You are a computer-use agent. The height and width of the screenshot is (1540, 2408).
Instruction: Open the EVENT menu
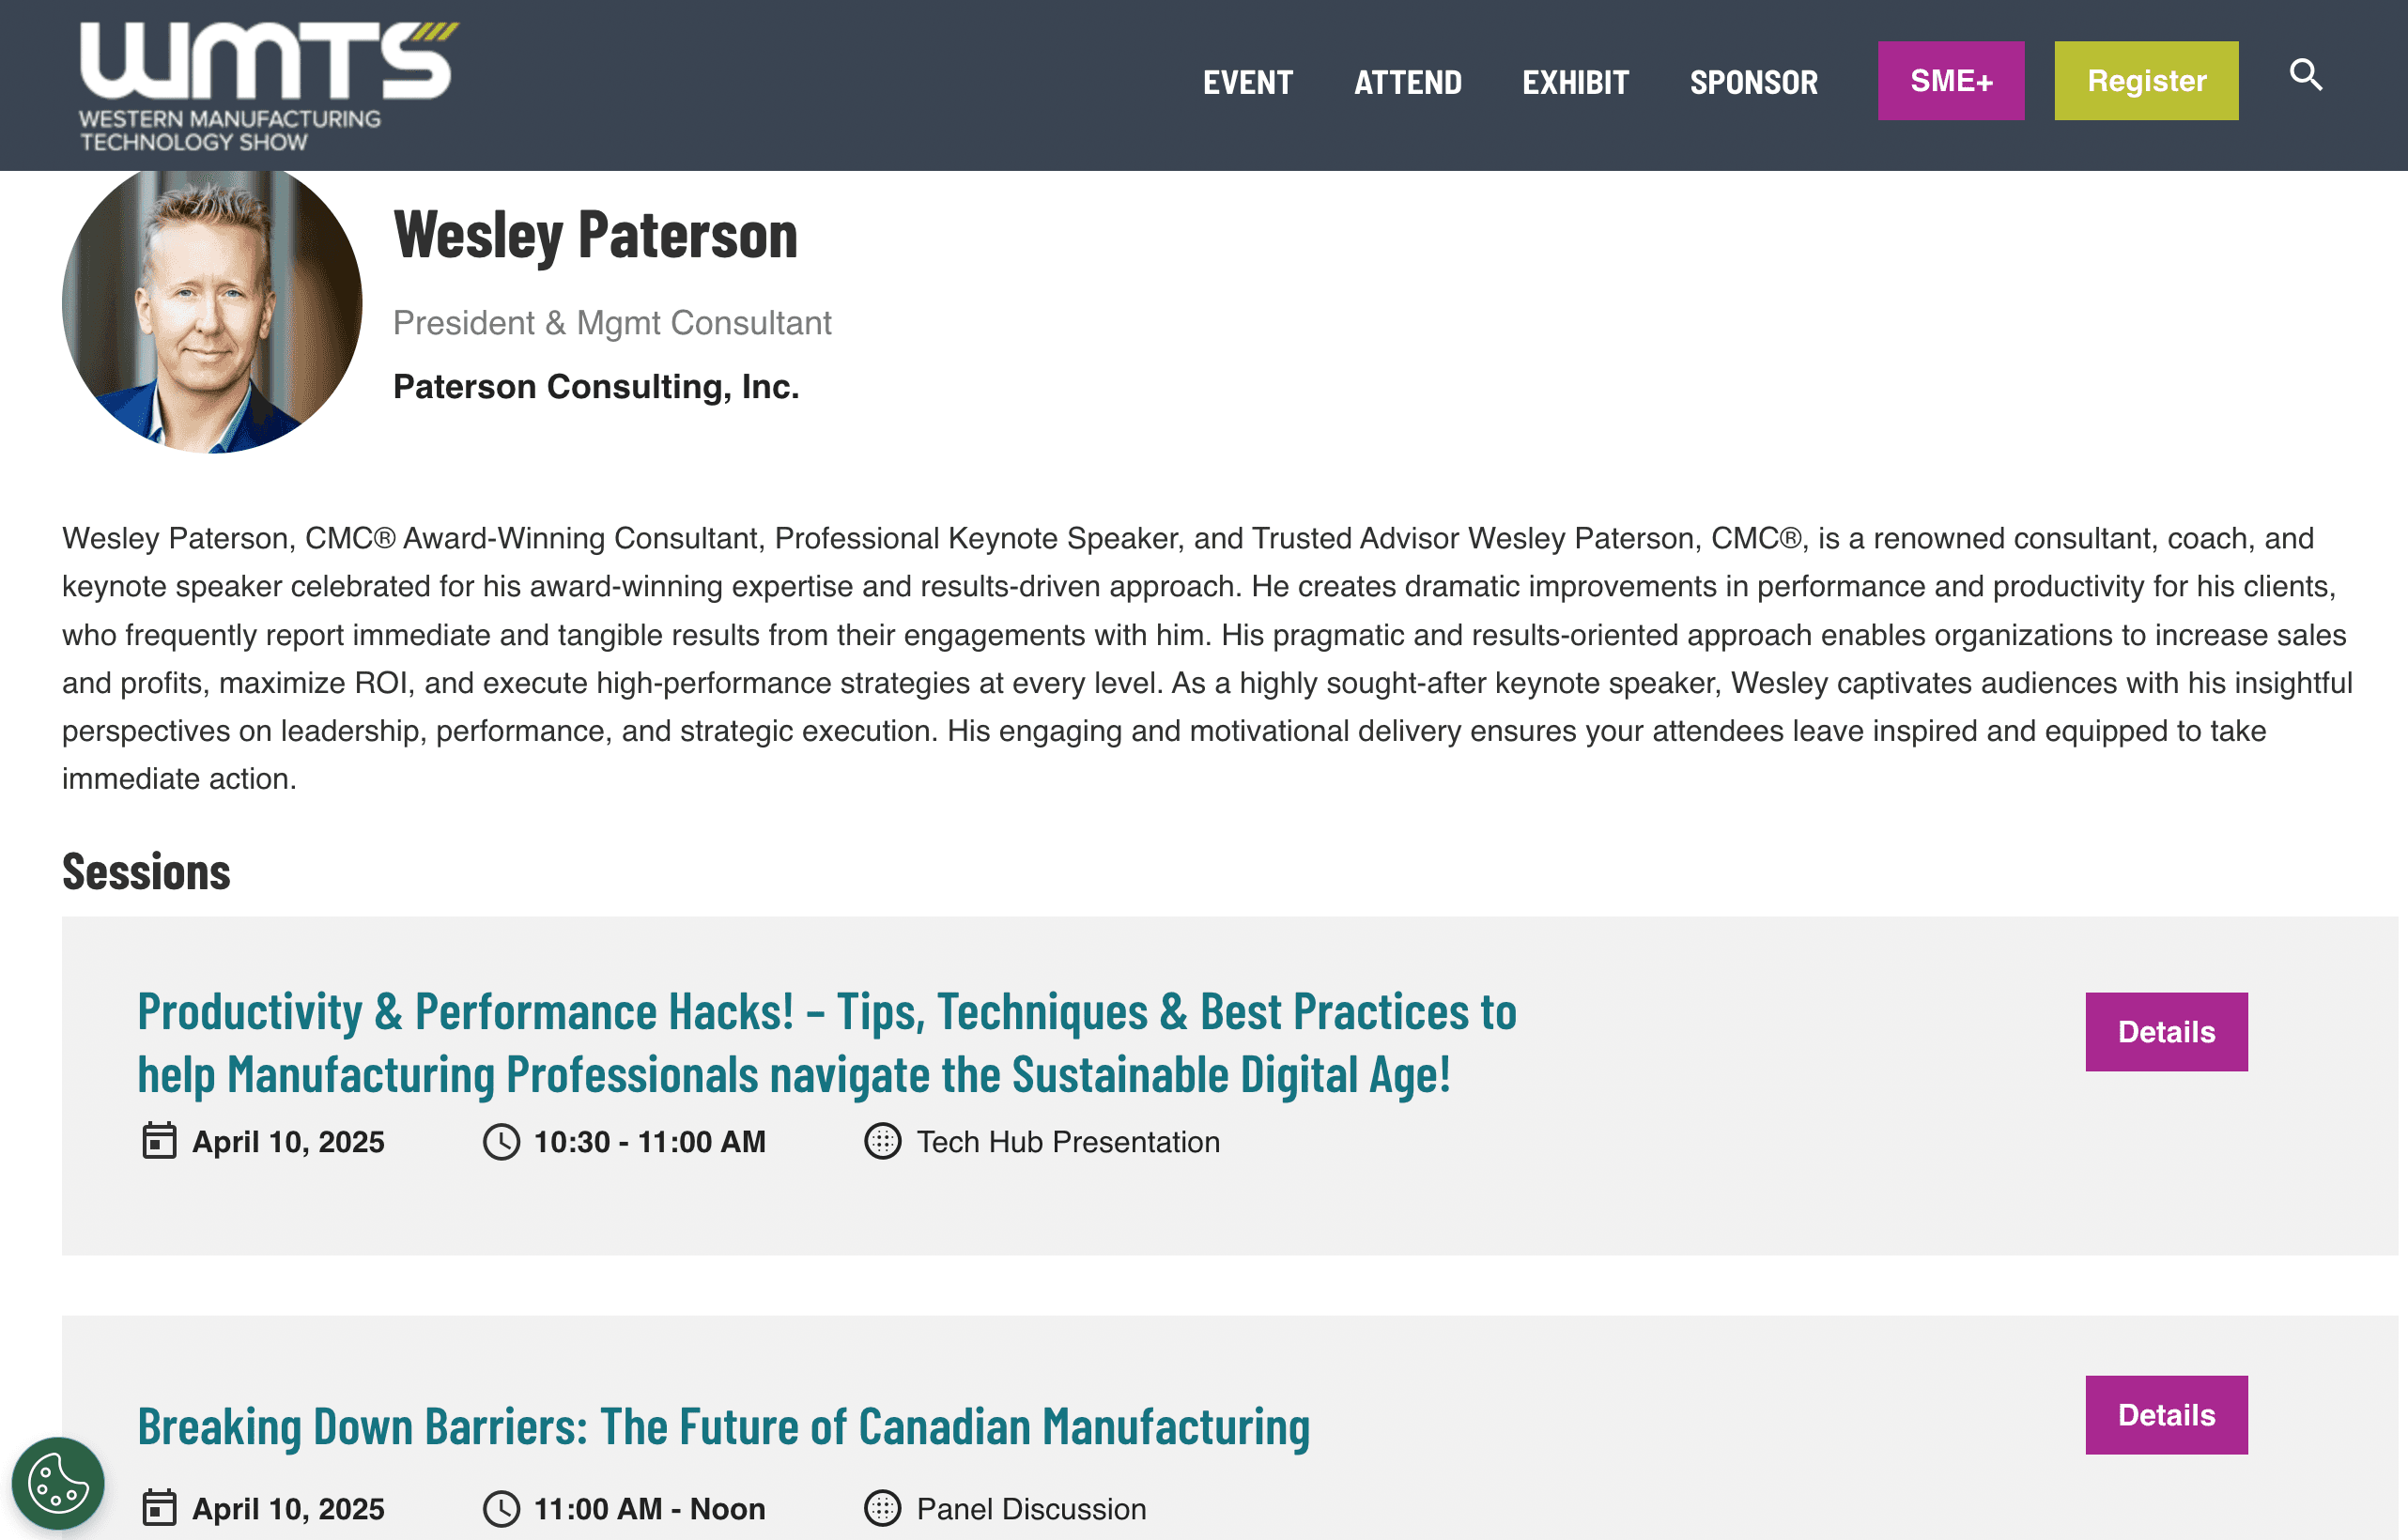tap(1247, 82)
